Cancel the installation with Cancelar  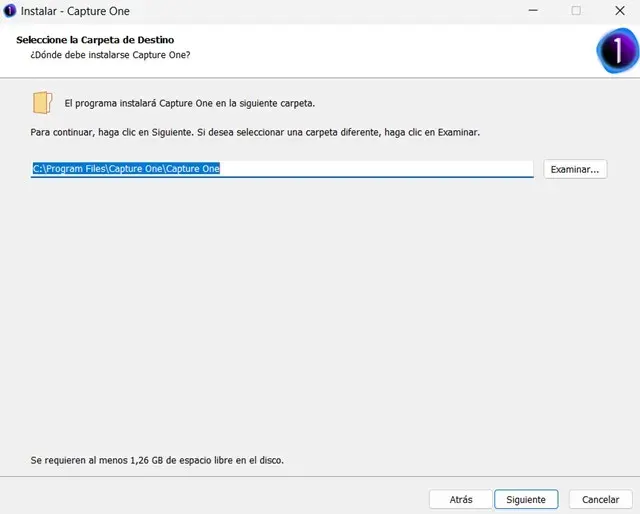(600, 499)
